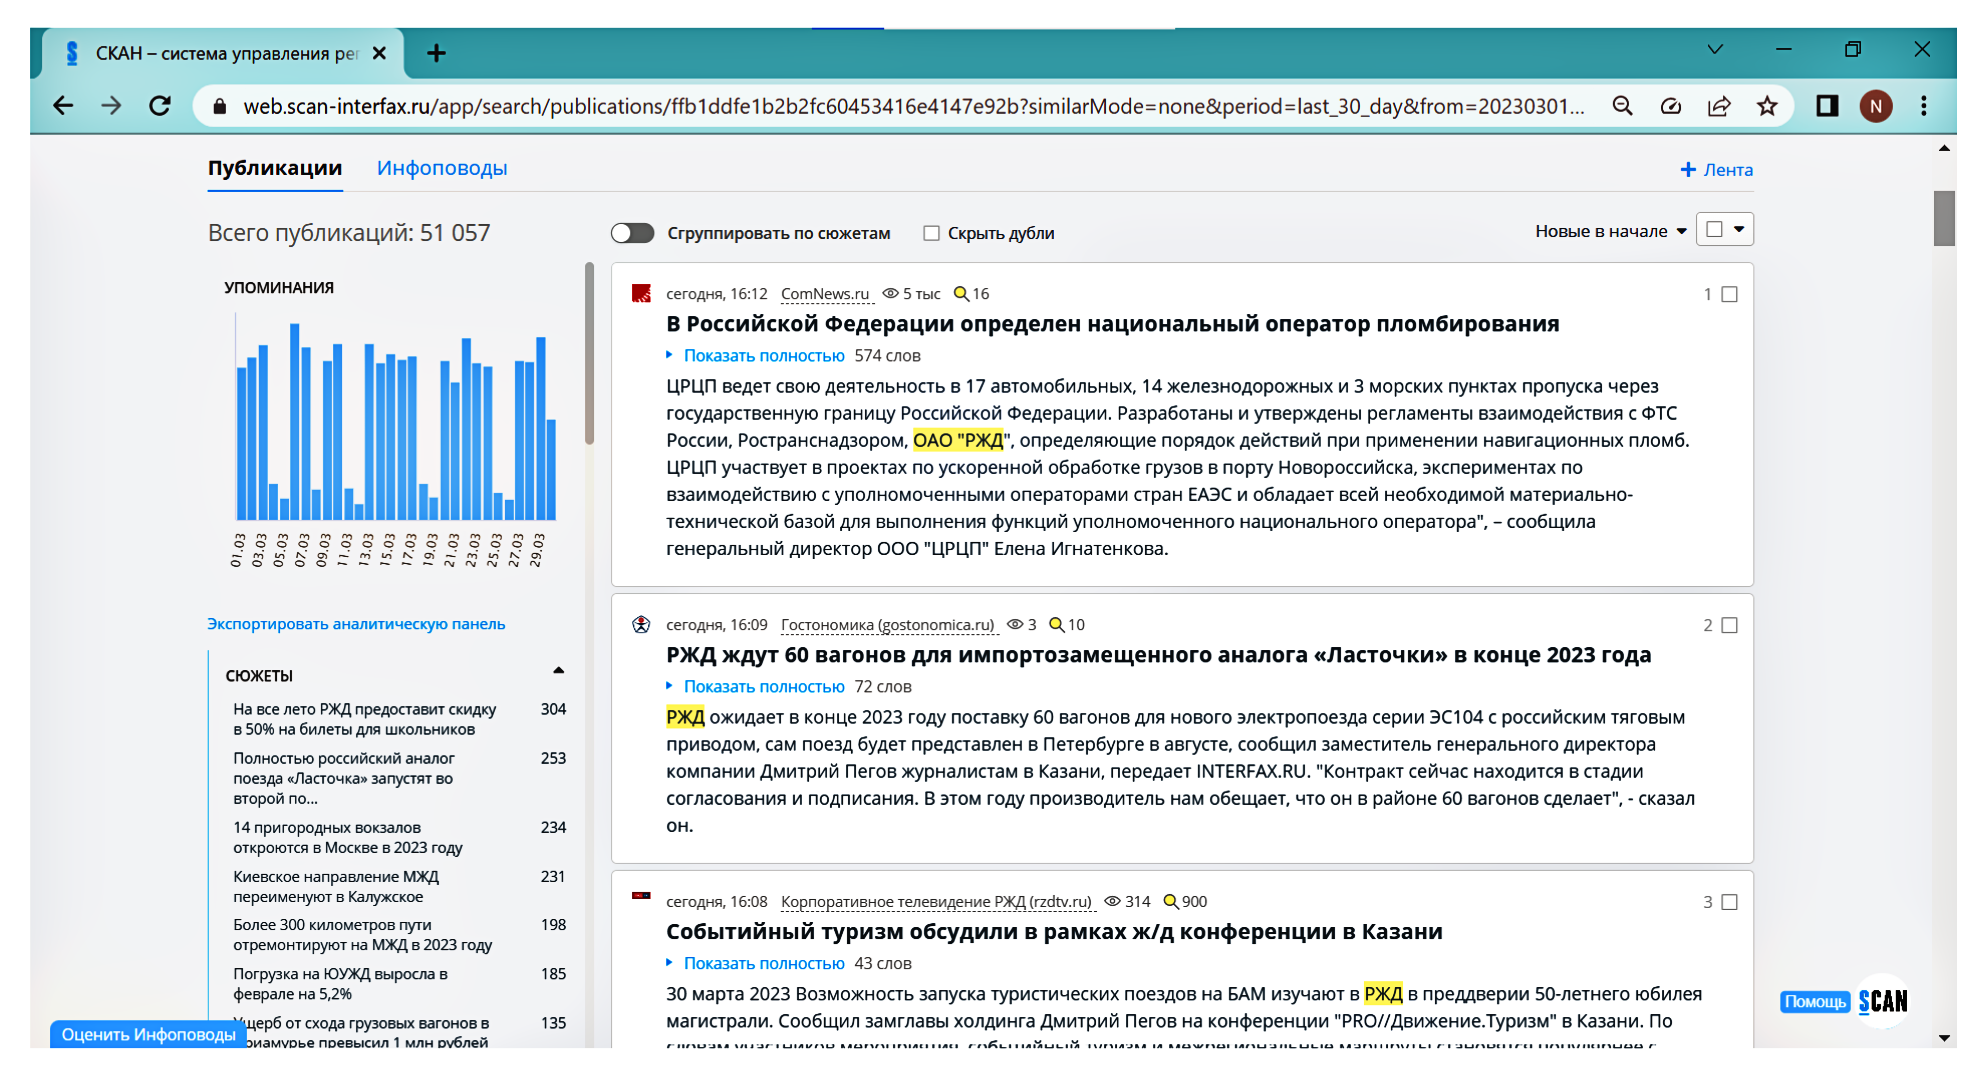This screenshot has height=1080, width=1980.
Task: Click the ComNews source icon on first article
Action: (641, 293)
